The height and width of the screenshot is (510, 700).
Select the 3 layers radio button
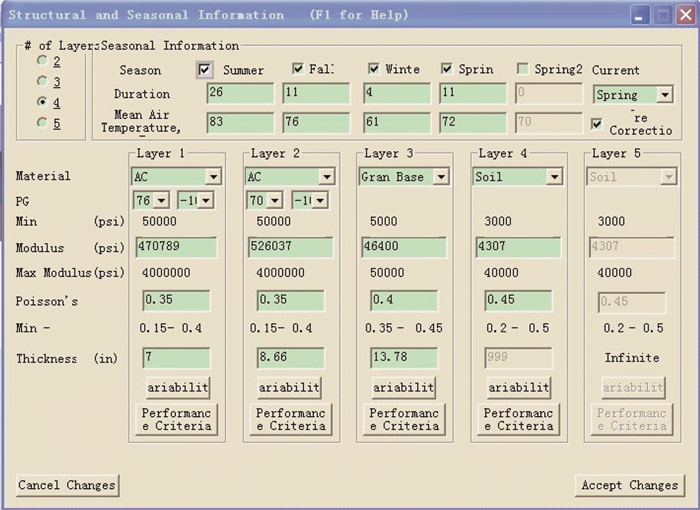(42, 82)
